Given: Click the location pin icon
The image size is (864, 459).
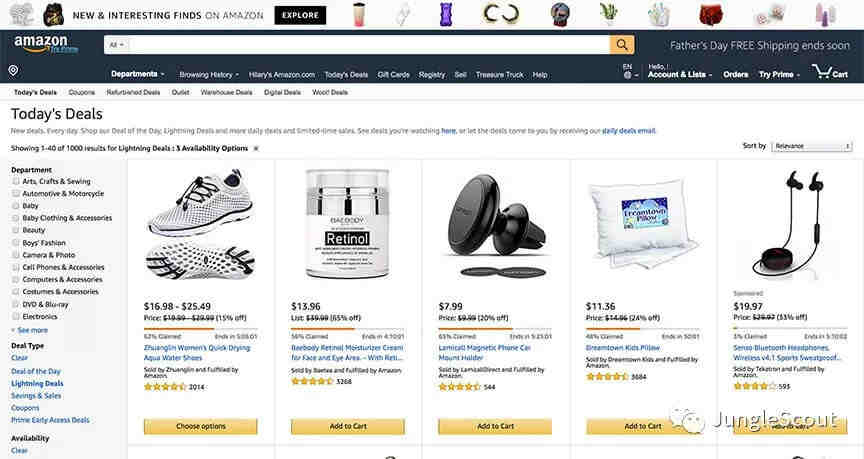Looking at the screenshot, I should pos(14,71).
